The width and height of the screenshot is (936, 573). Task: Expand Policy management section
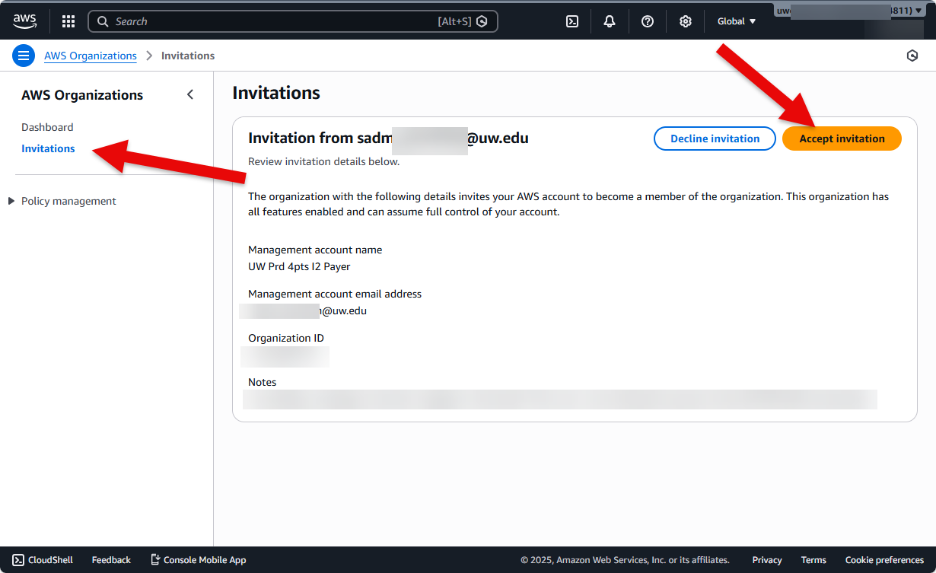(x=11, y=201)
